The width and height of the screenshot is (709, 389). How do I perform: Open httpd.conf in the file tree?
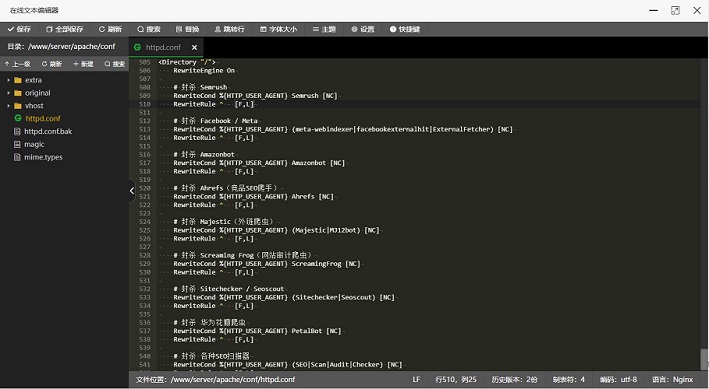pyautogui.click(x=43, y=119)
